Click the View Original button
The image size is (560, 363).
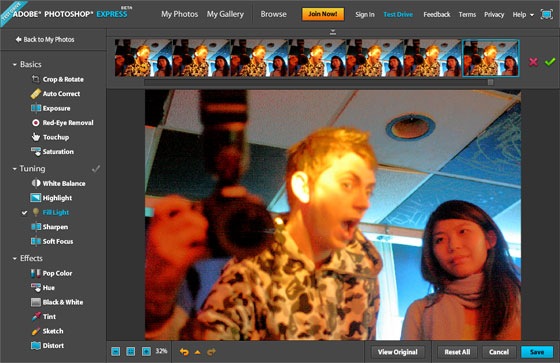(x=398, y=352)
